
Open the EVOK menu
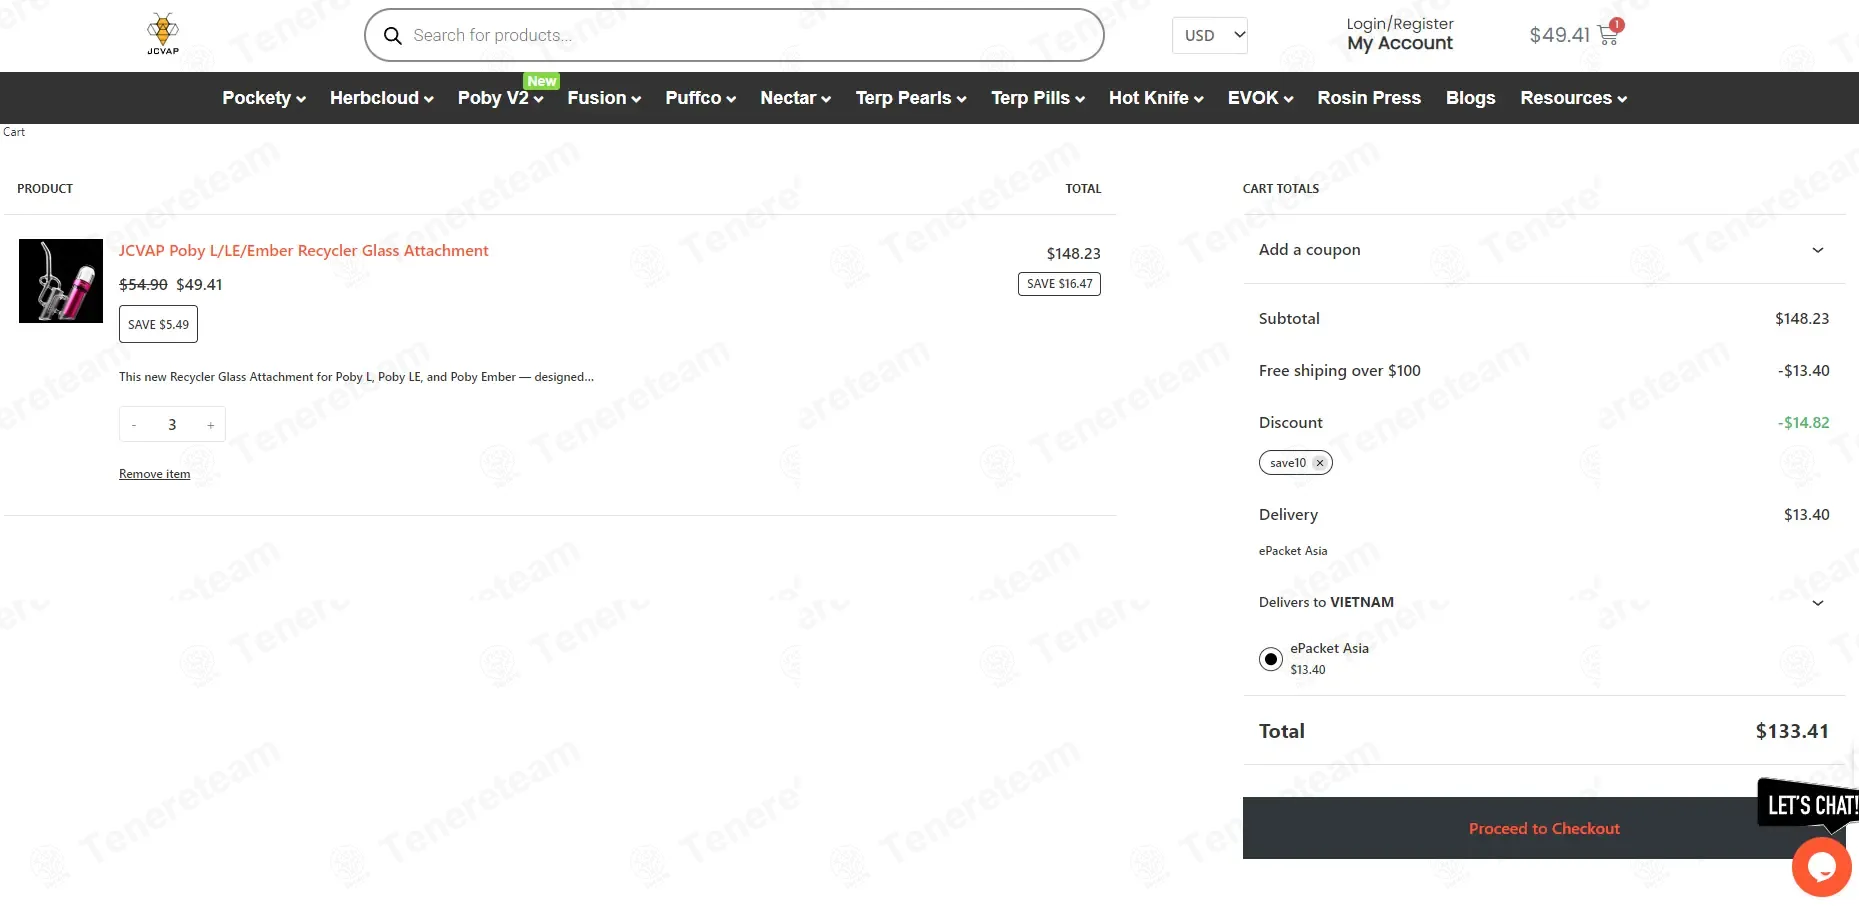[x=1260, y=98]
